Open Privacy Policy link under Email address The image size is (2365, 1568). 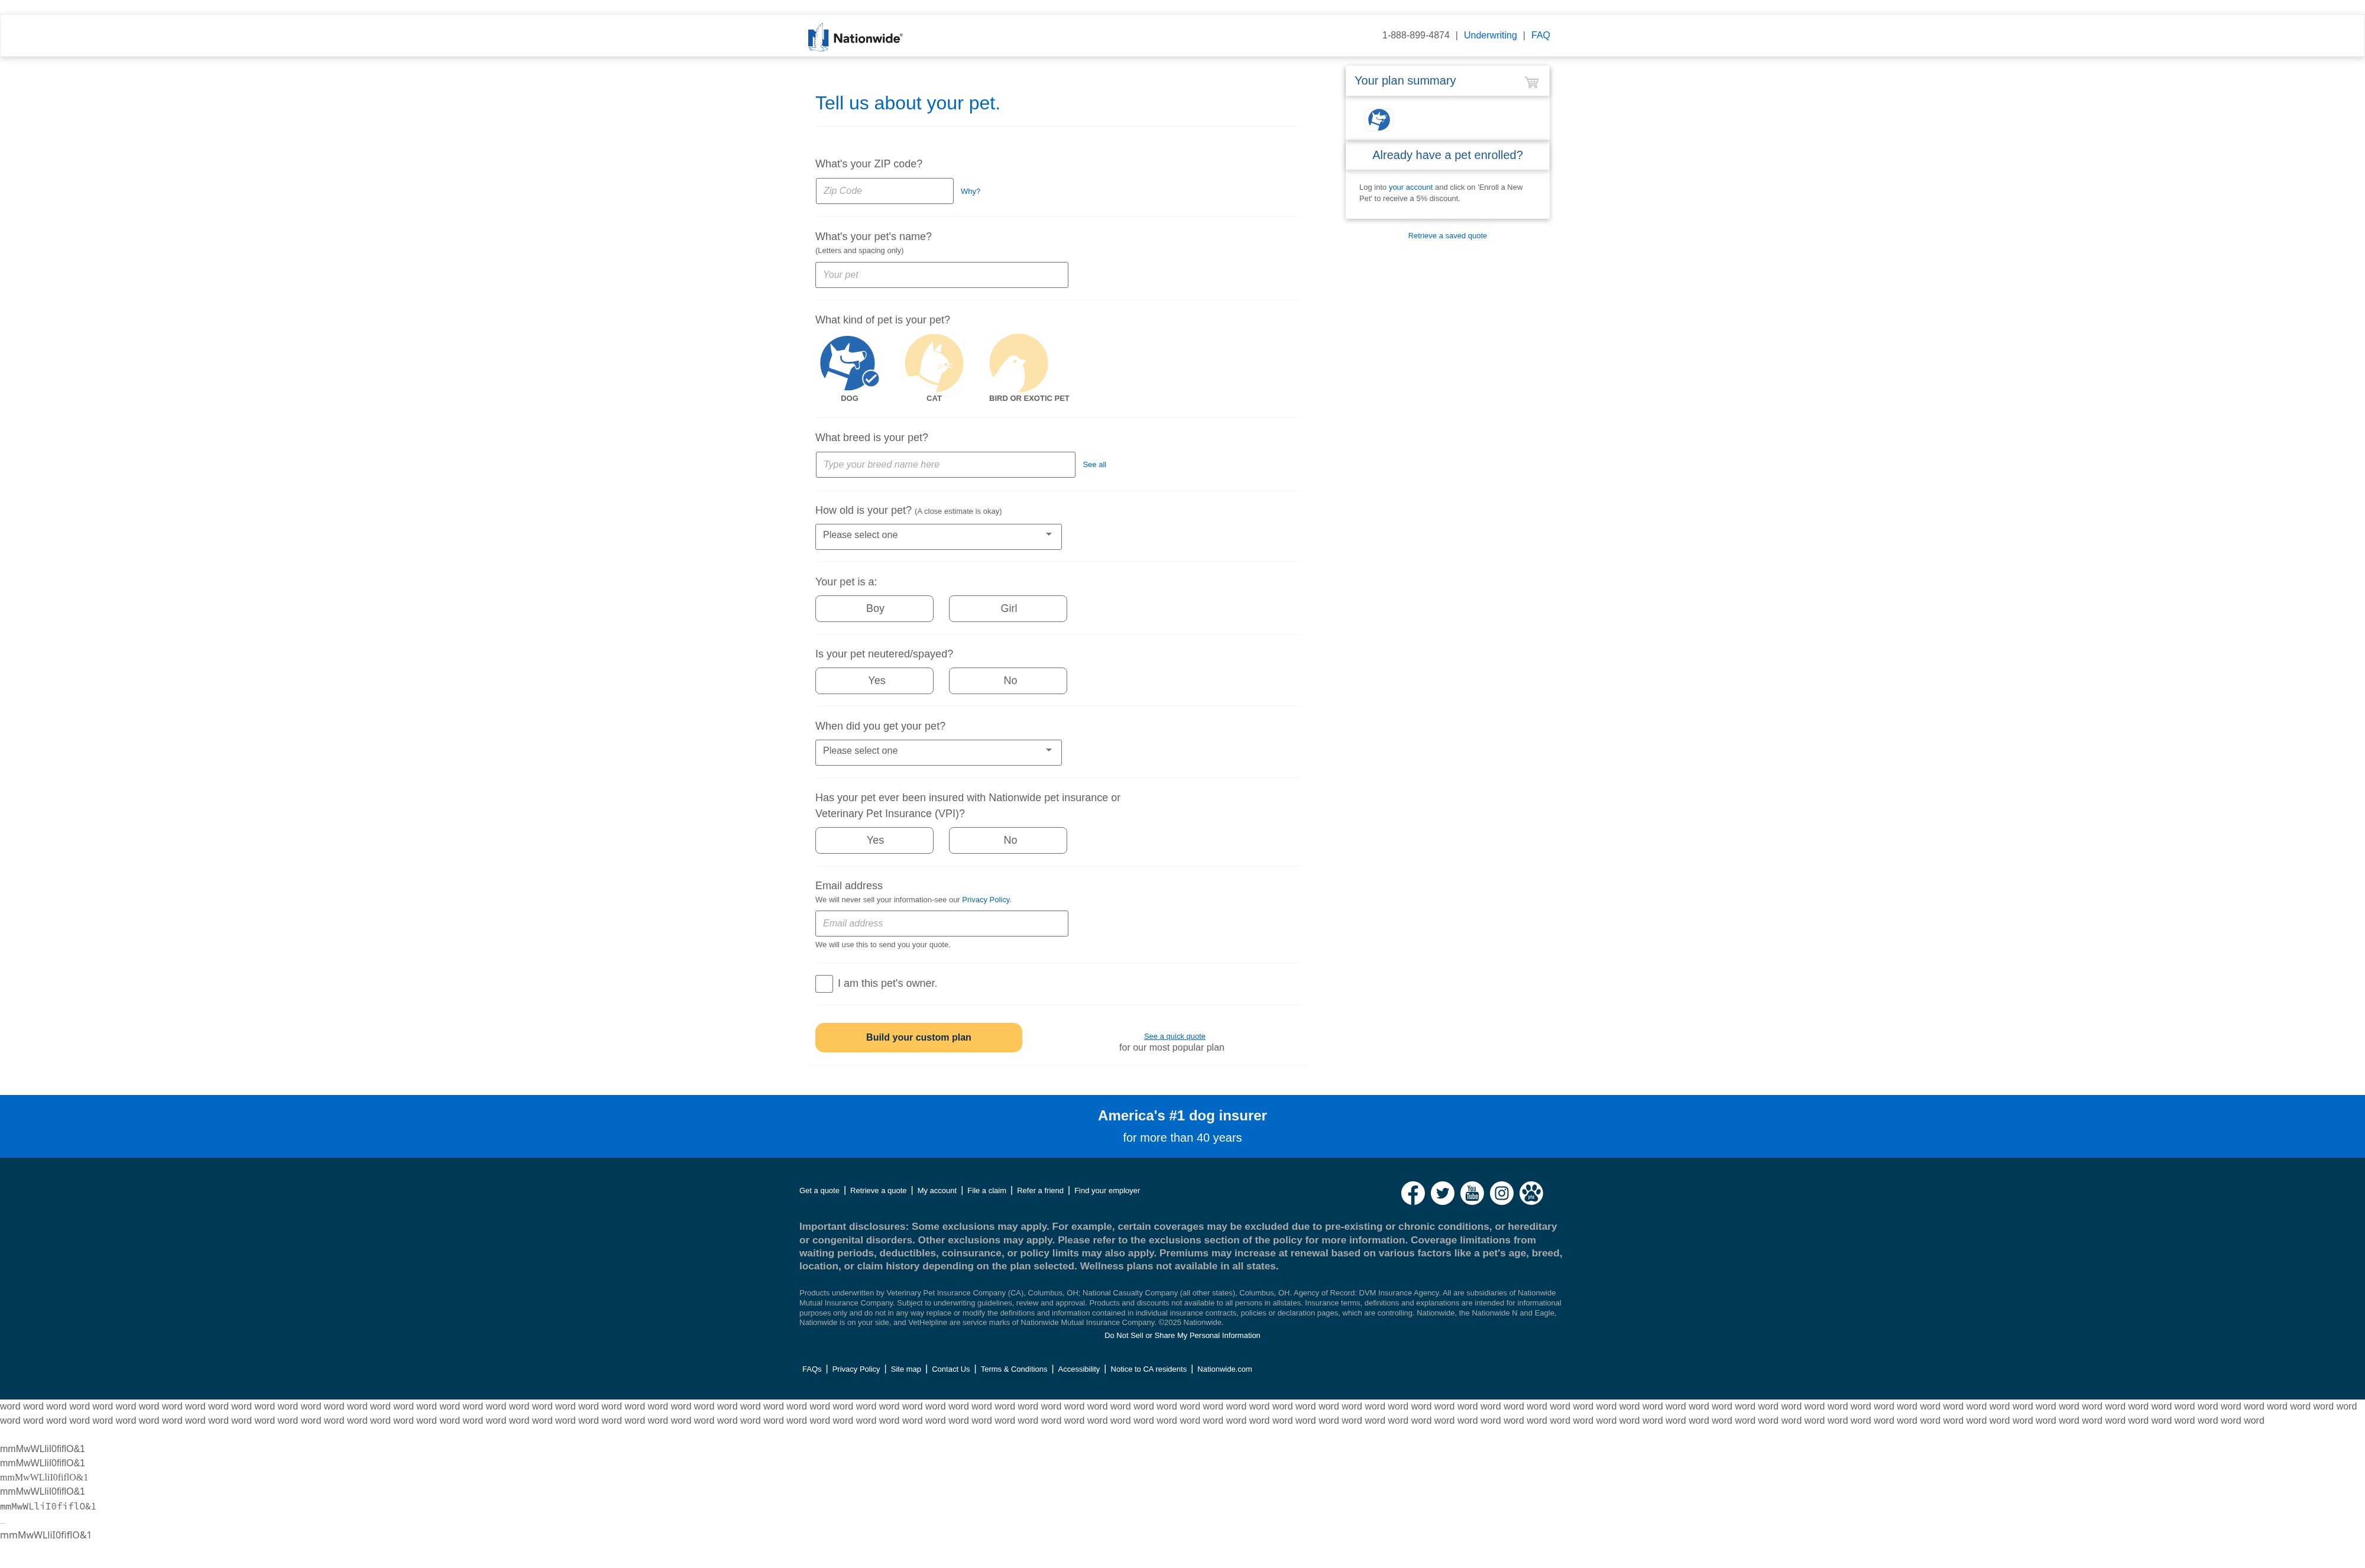(x=986, y=900)
